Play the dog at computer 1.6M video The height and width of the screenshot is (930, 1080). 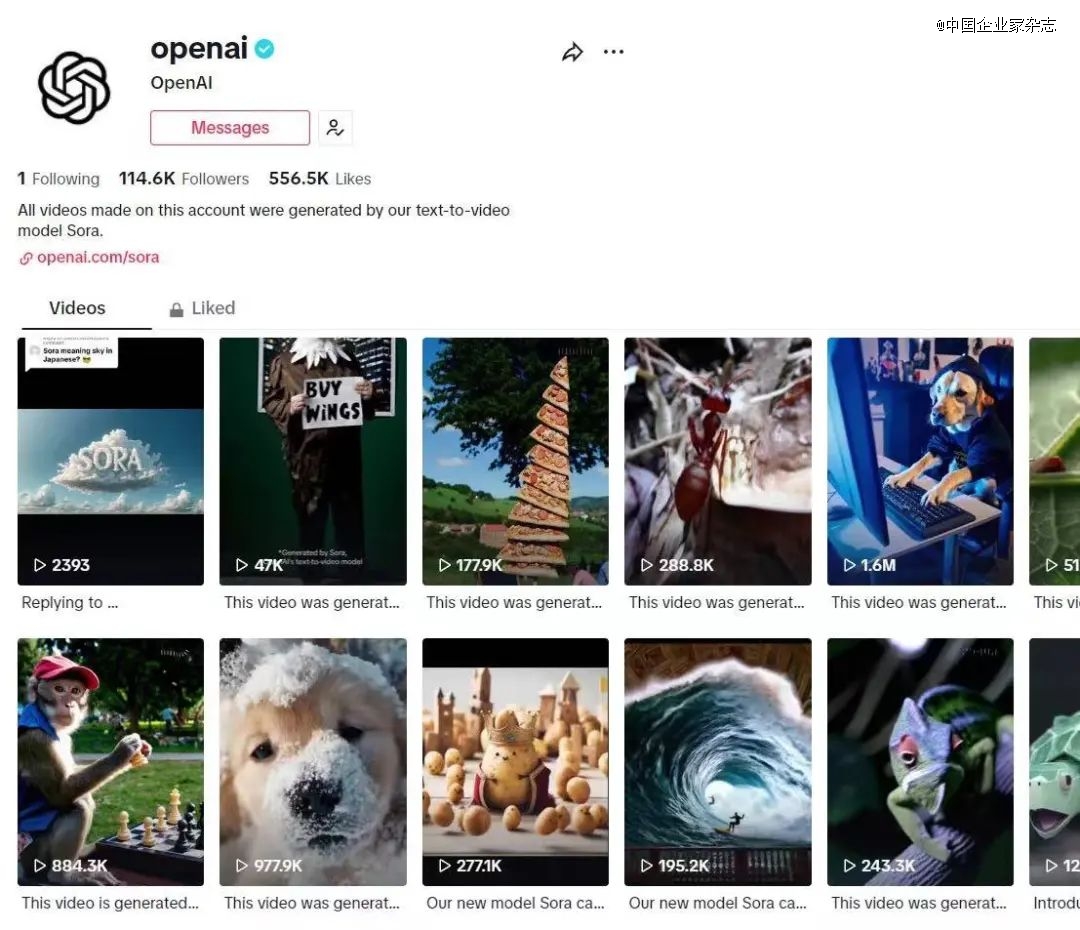tap(920, 461)
